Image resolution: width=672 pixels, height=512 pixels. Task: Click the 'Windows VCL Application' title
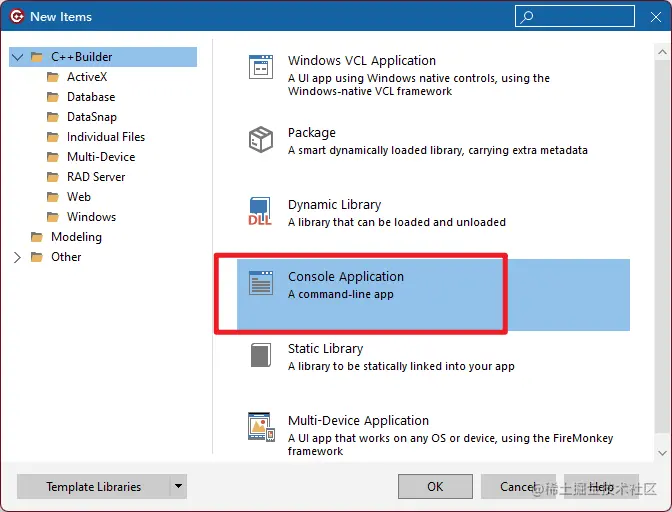[362, 60]
